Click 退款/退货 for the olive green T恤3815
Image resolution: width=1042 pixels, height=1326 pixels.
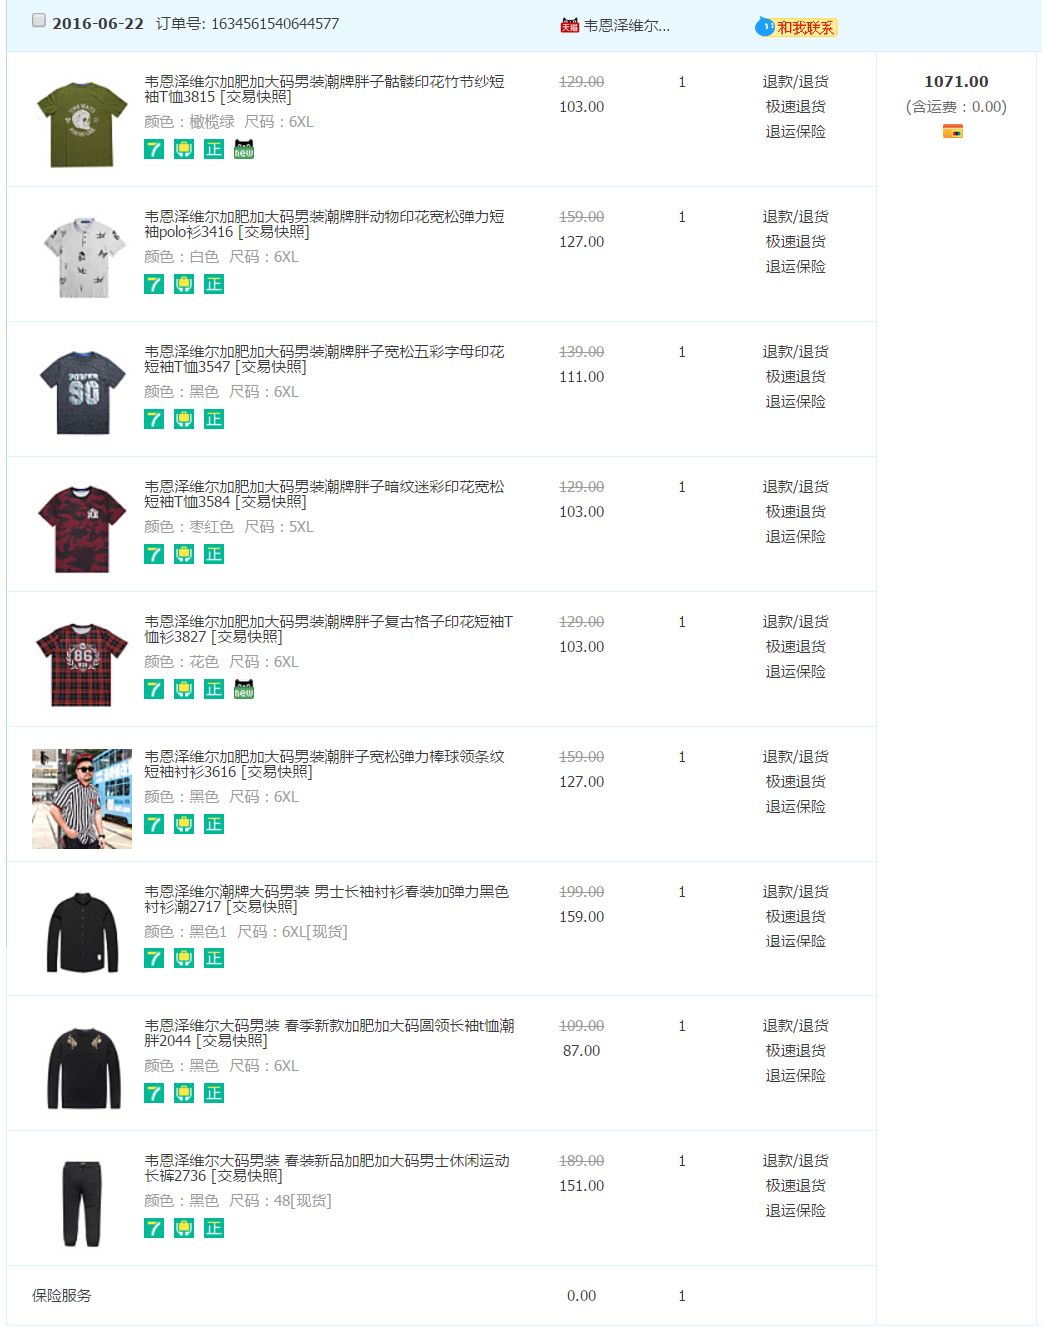(795, 82)
